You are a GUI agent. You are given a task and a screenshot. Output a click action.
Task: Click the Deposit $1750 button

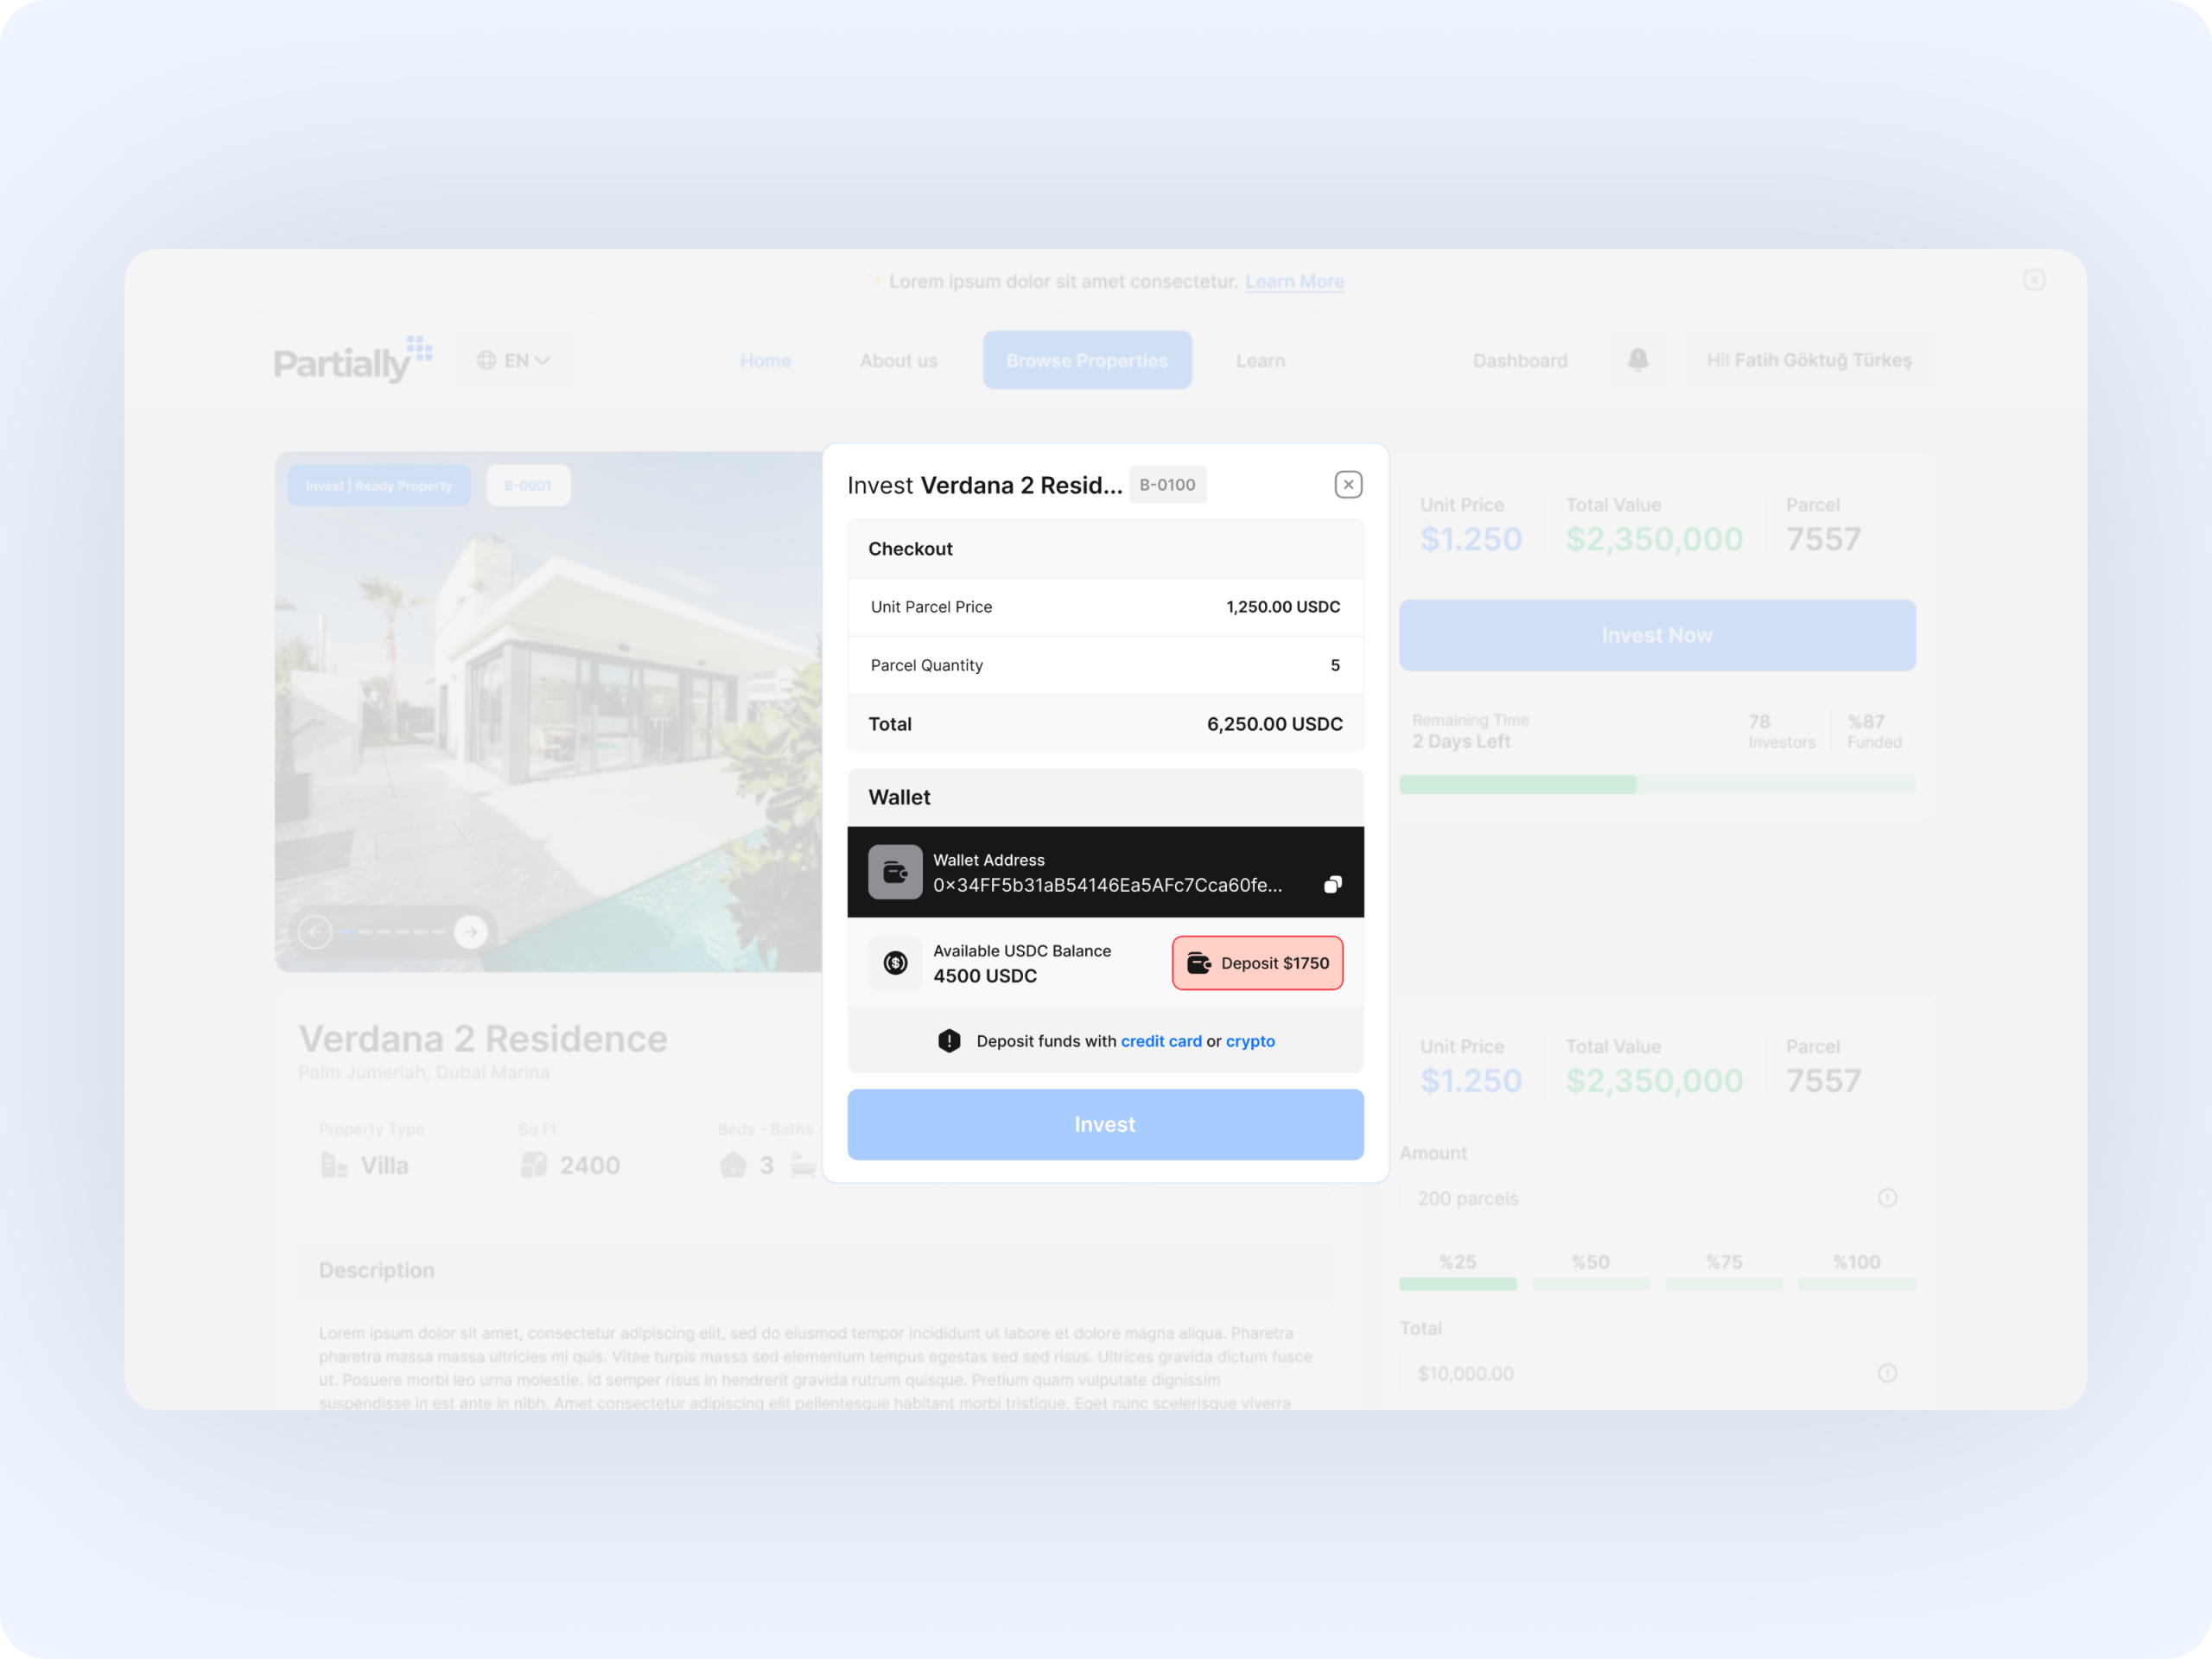[x=1257, y=963]
